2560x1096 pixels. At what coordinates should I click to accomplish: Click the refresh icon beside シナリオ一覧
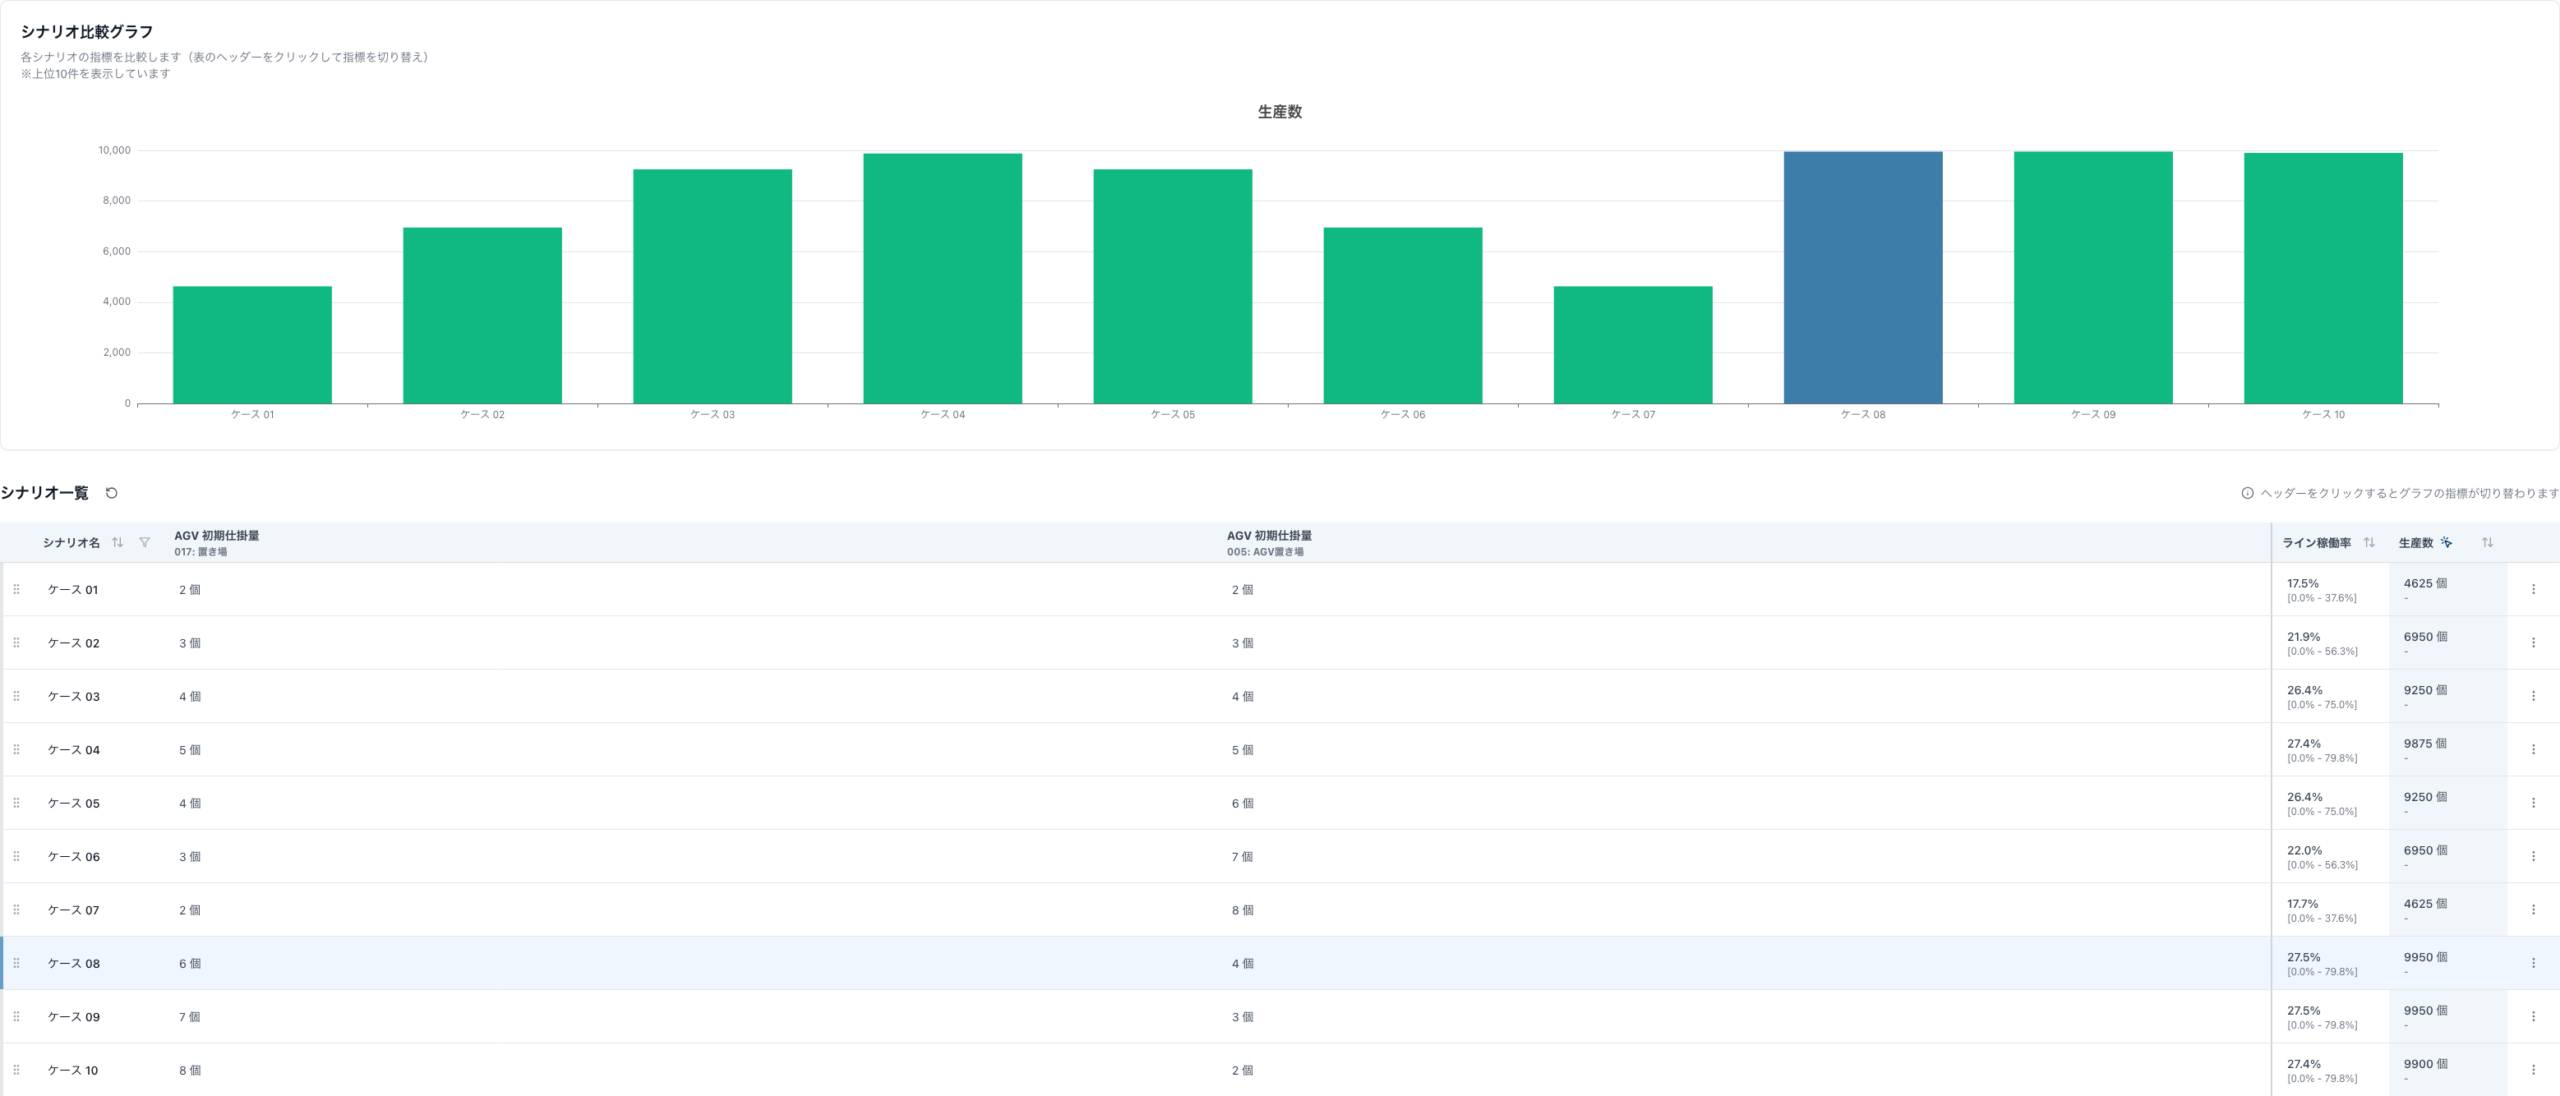112,493
